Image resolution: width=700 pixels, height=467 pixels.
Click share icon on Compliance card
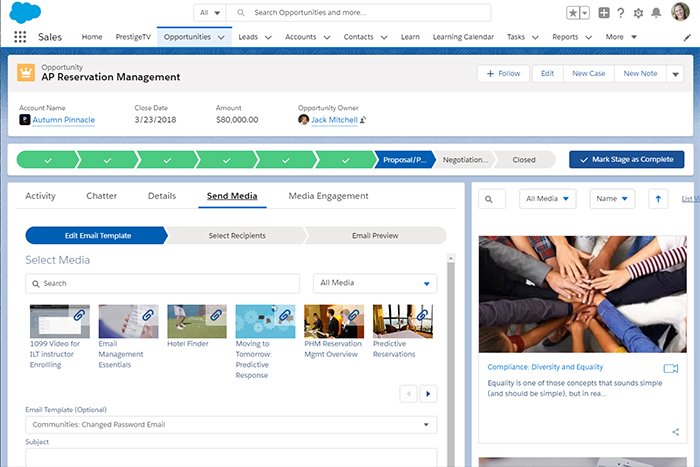[x=676, y=432]
